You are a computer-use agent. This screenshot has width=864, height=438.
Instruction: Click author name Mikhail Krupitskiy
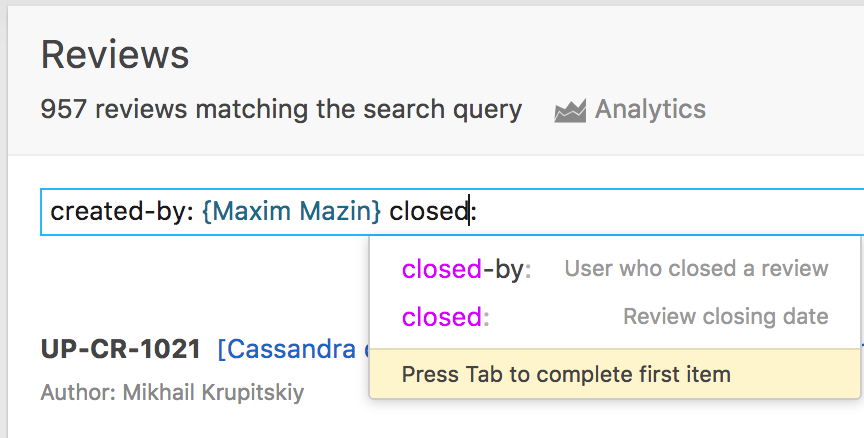[x=213, y=393]
